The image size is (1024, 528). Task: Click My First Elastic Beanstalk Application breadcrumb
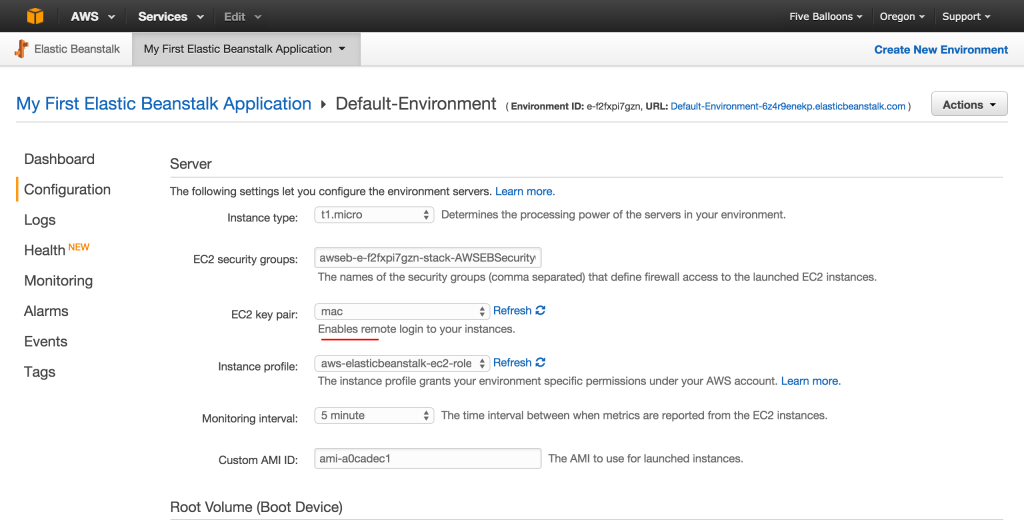[x=164, y=104]
